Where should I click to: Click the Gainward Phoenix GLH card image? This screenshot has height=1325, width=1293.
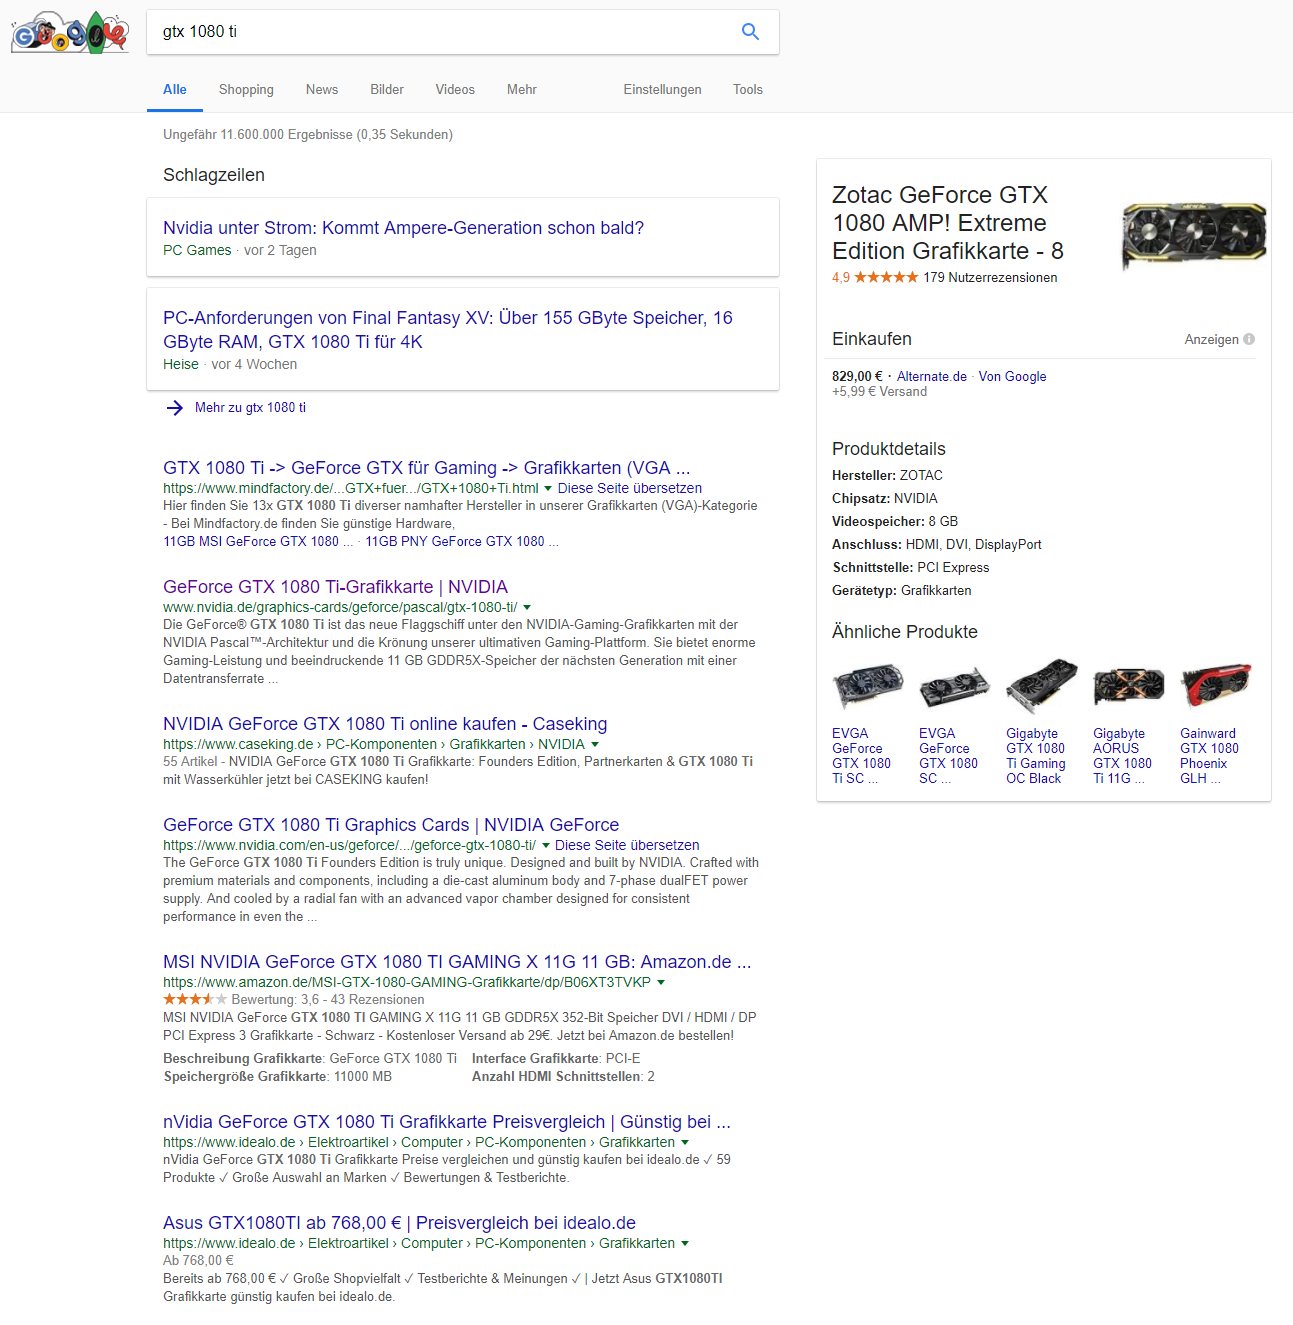(1216, 686)
